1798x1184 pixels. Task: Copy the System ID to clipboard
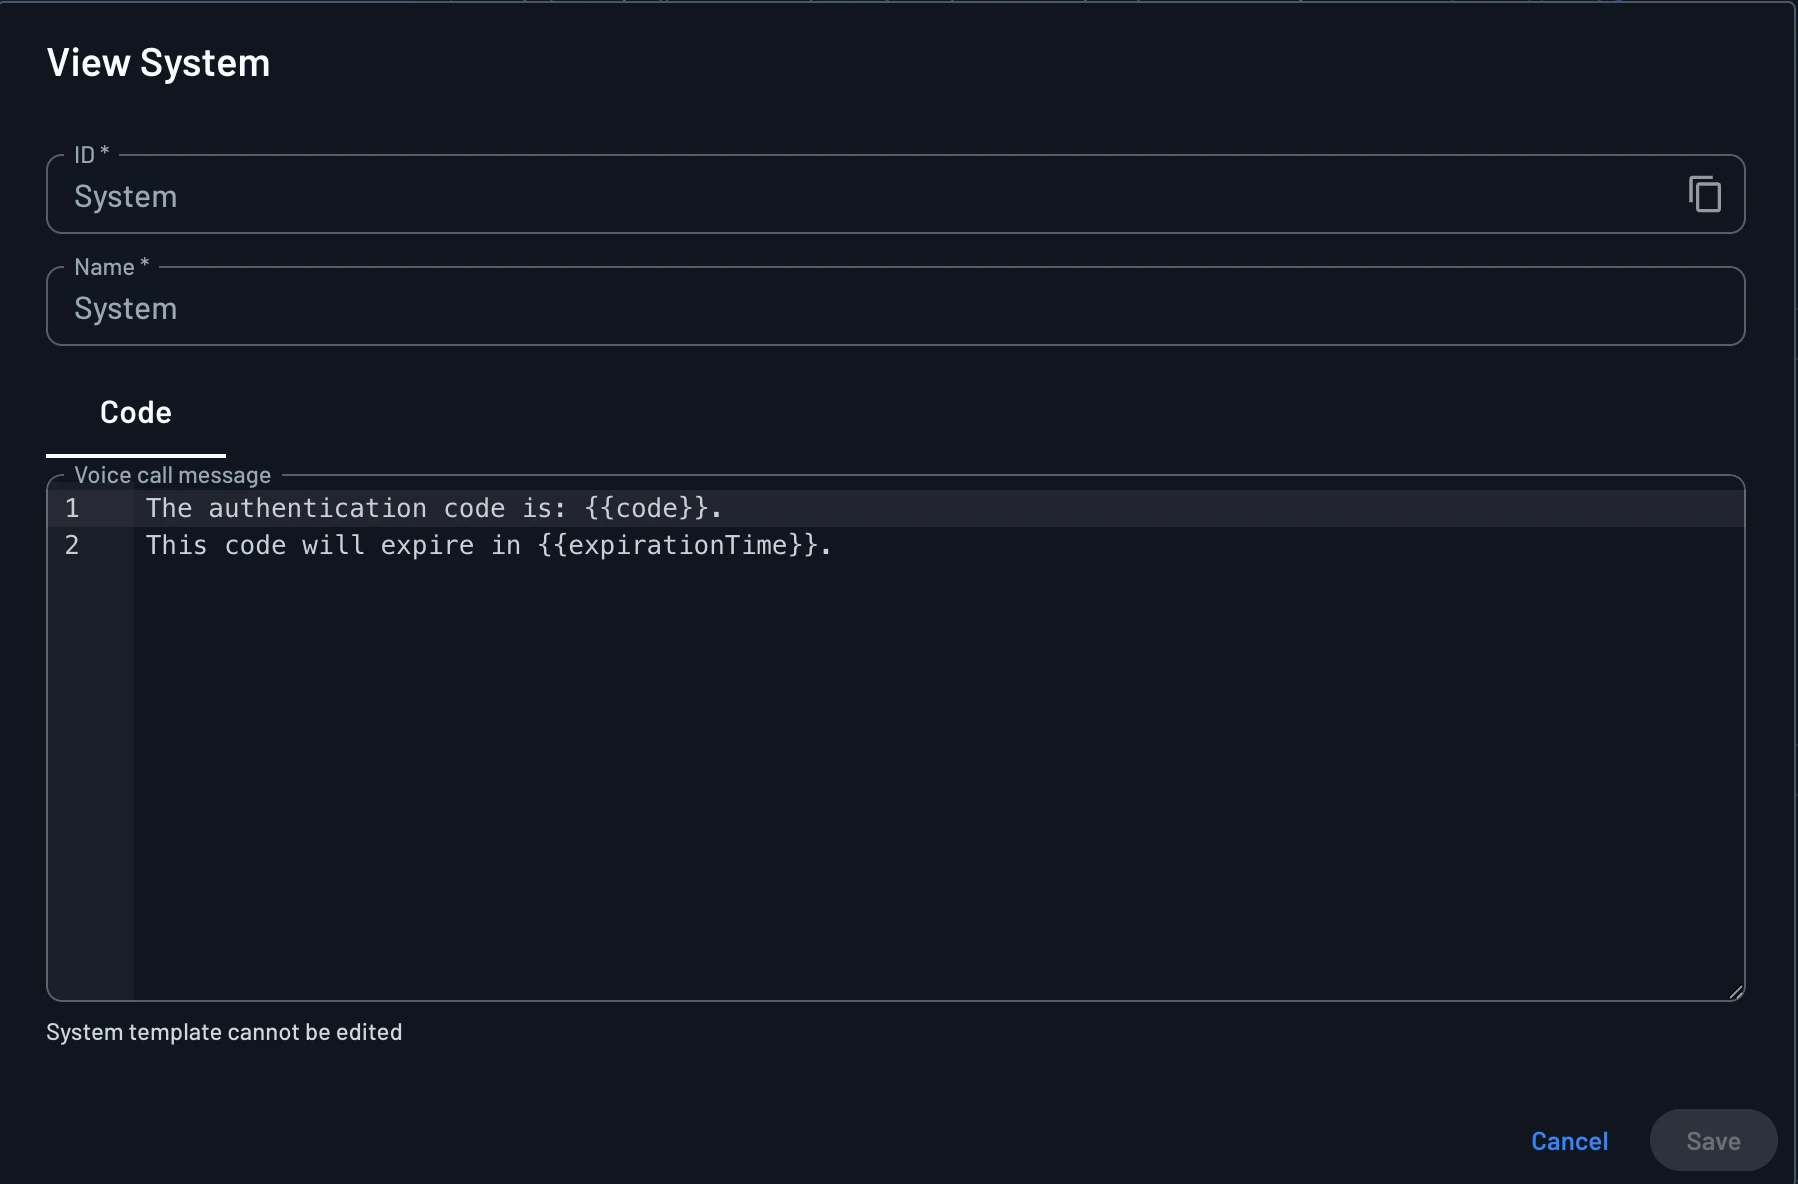point(1705,194)
